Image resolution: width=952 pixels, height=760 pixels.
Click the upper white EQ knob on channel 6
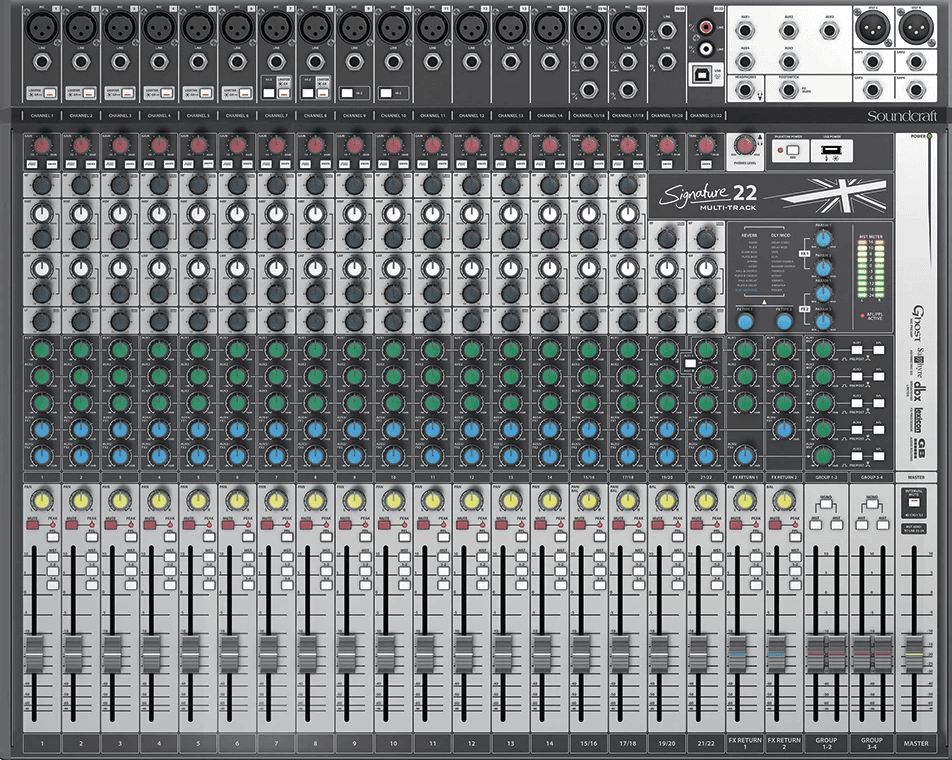point(237,214)
